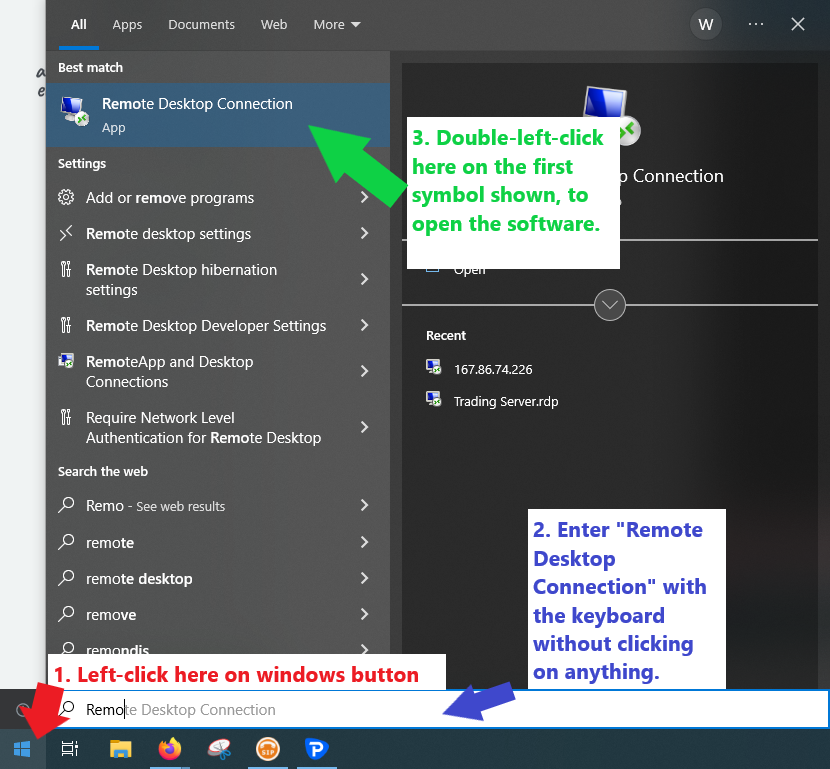This screenshot has height=769, width=830.
Task: Expand Remo web results arrow
Action: [365, 505]
